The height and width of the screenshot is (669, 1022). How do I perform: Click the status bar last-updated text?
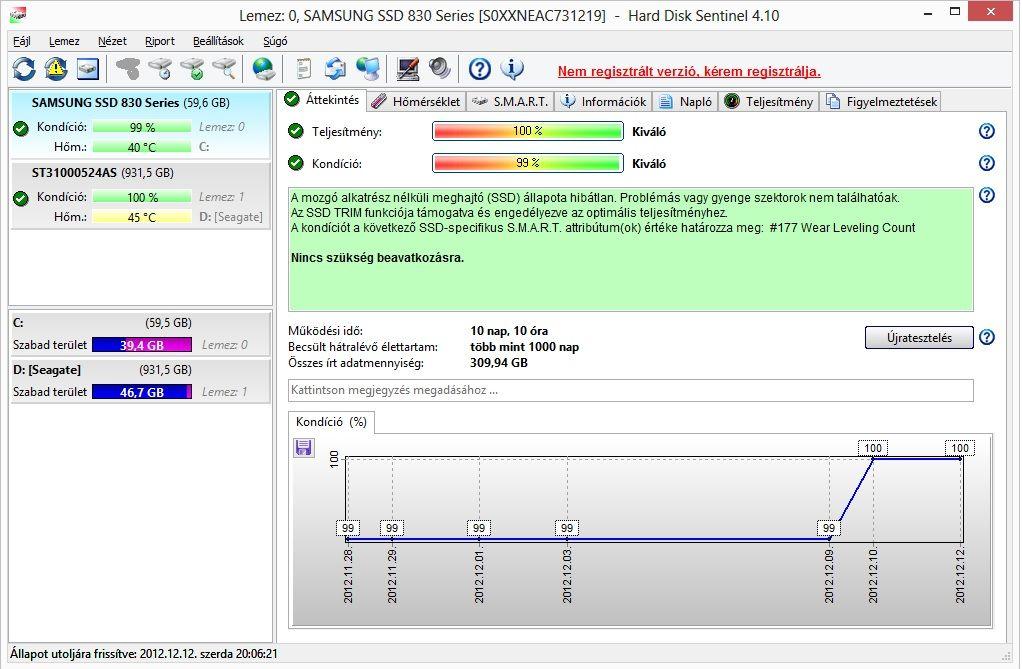point(144,653)
